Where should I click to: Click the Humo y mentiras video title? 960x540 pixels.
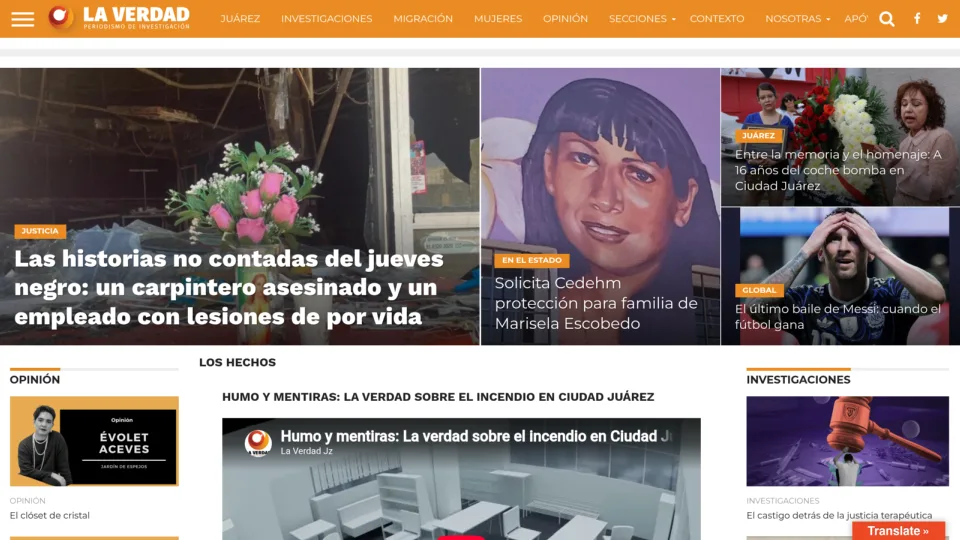pyautogui.click(x=475, y=436)
